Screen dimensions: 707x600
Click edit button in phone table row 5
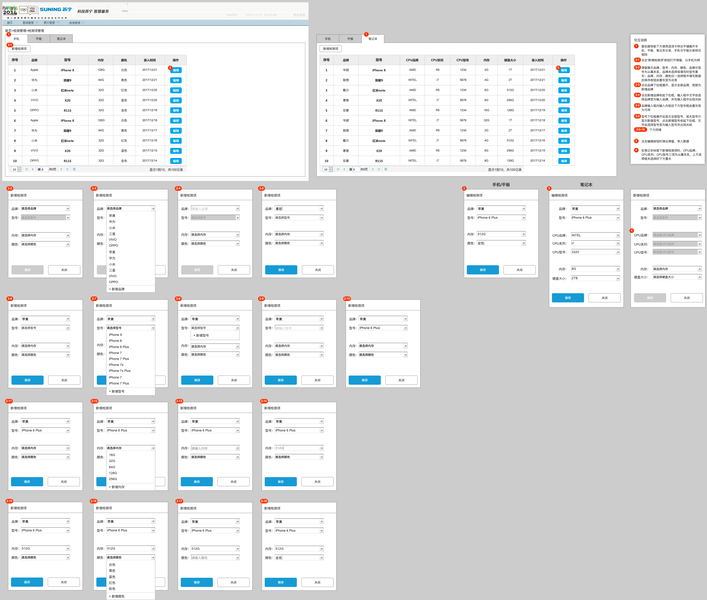point(176,110)
